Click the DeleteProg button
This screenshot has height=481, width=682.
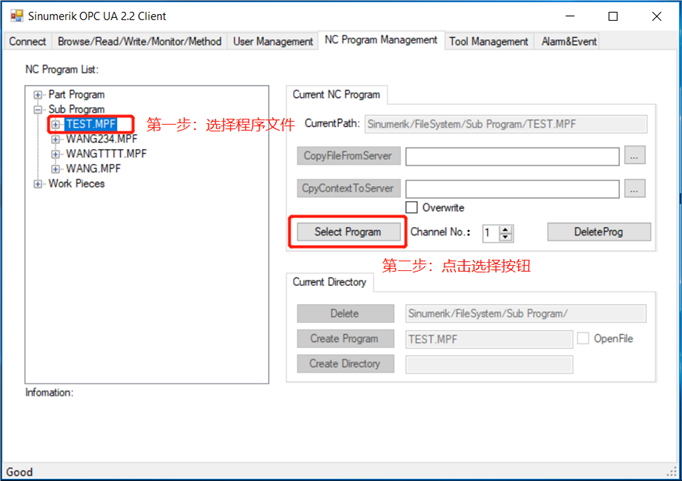[x=599, y=232]
